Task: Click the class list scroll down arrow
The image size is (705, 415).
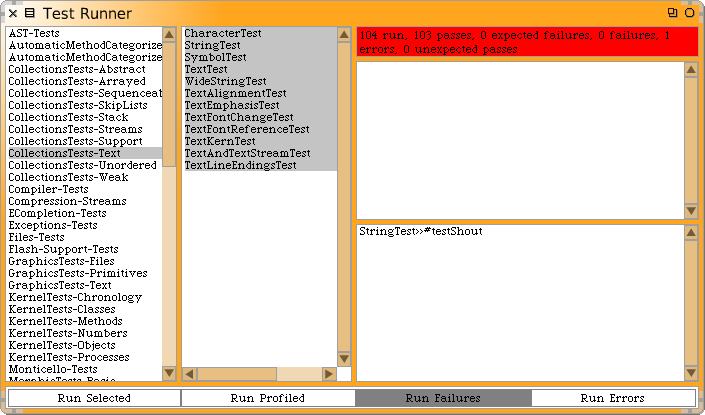Action: [344, 358]
